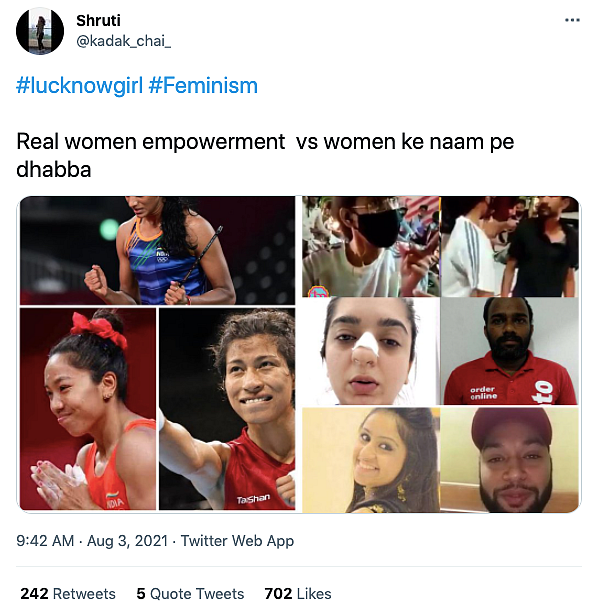Open the photo of woman with red hair bow
Screen dimensions: 593x609
pyautogui.click(x=88, y=409)
